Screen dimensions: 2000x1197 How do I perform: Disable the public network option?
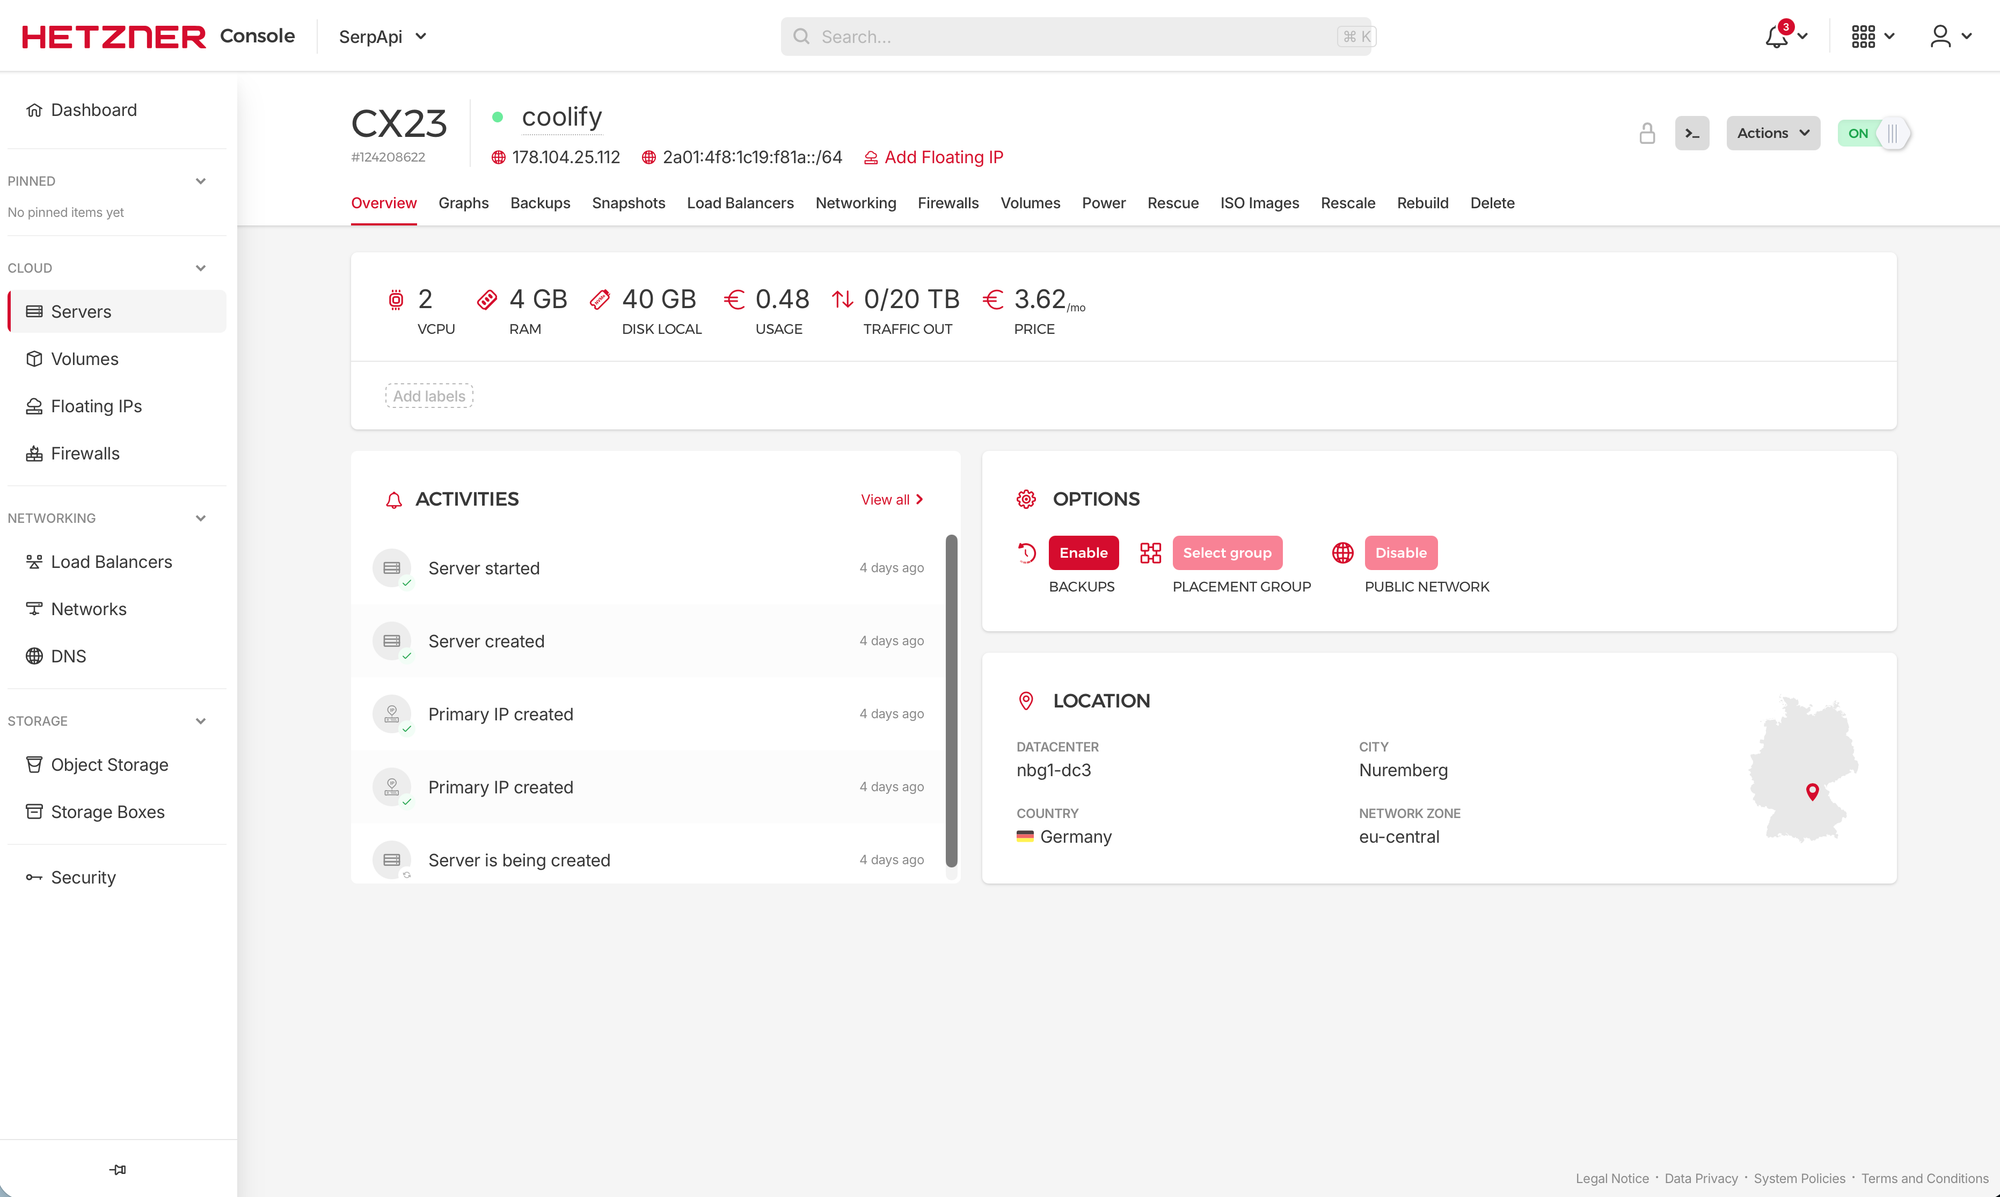tap(1400, 552)
